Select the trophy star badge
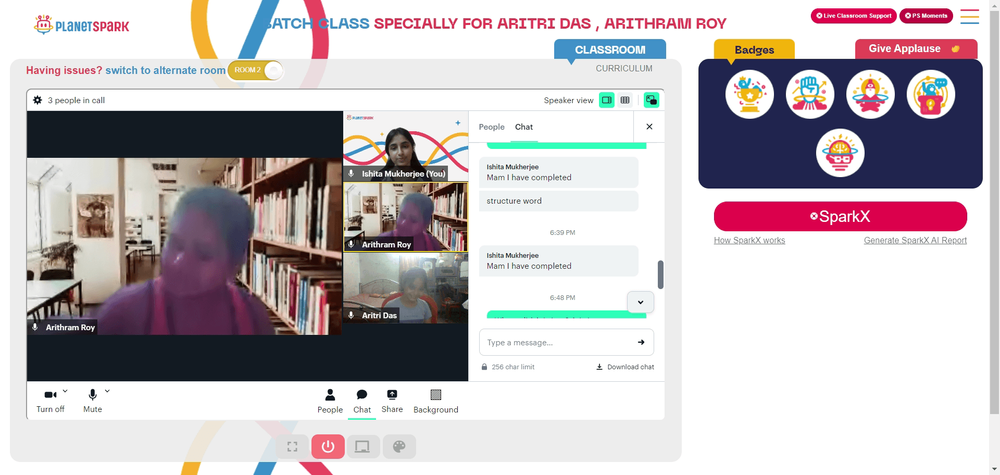The width and height of the screenshot is (1000, 475). coord(749,94)
